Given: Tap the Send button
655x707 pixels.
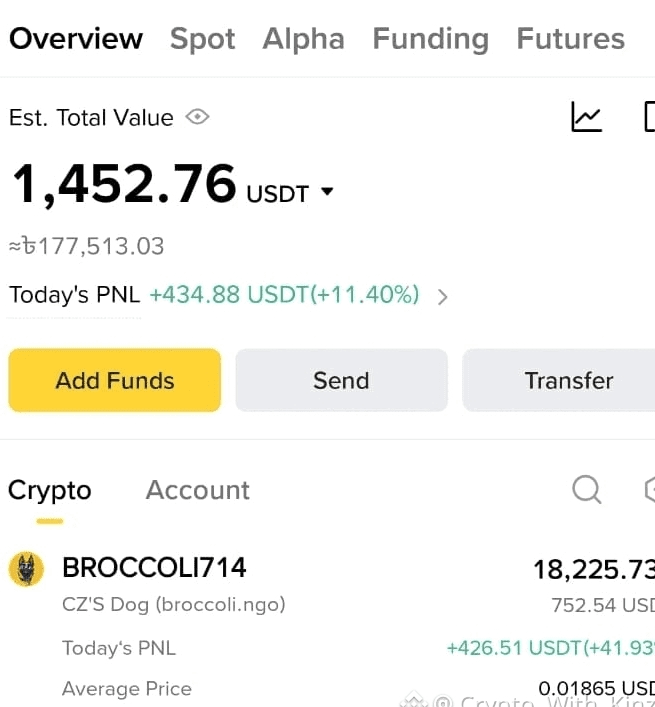Looking at the screenshot, I should (x=341, y=380).
